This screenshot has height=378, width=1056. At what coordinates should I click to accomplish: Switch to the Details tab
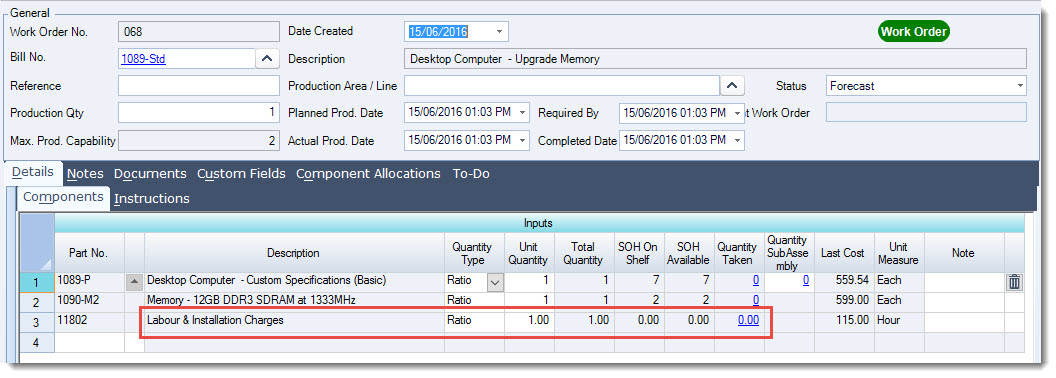(x=32, y=172)
